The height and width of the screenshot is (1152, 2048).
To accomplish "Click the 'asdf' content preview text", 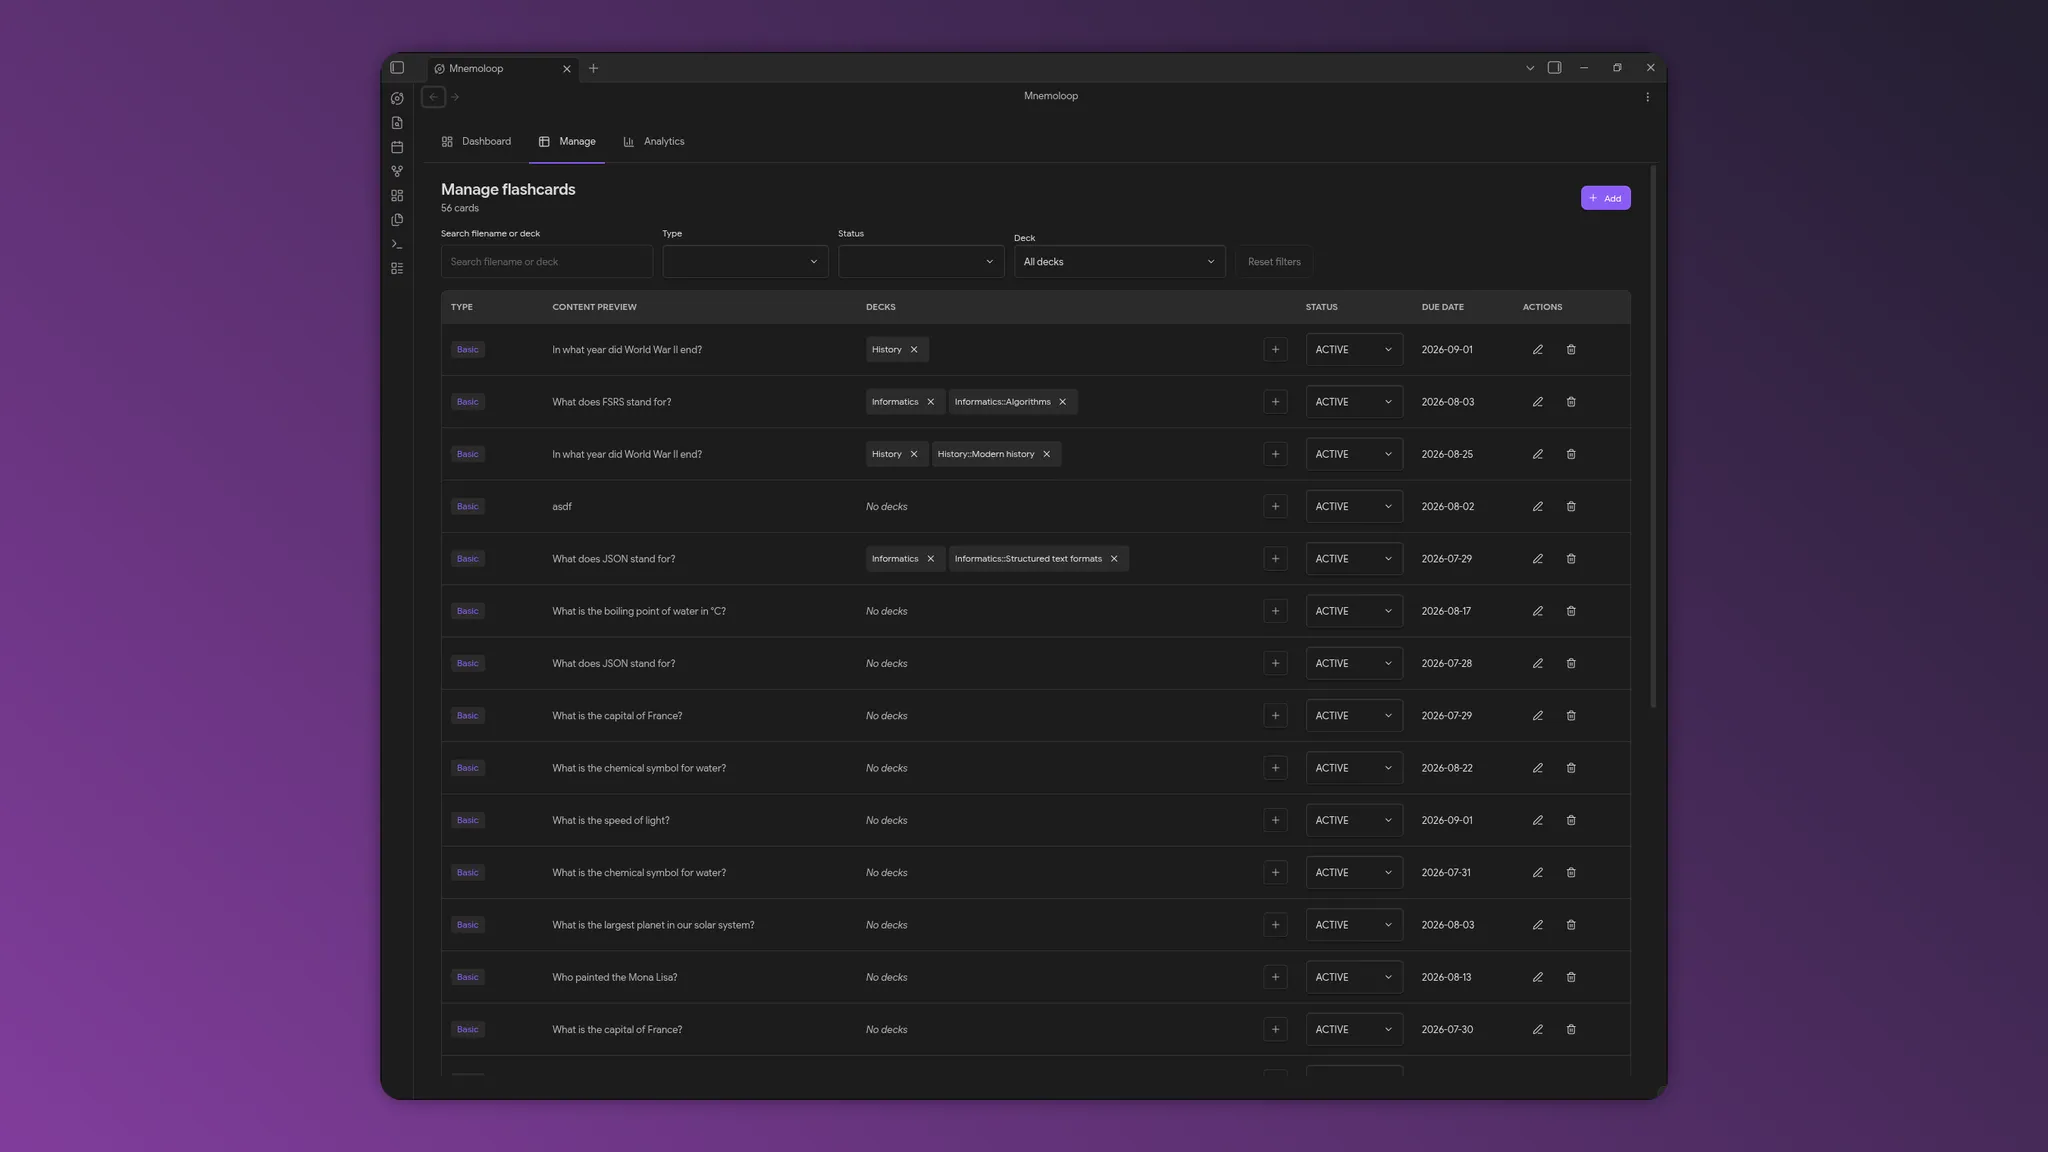I will (x=562, y=507).
